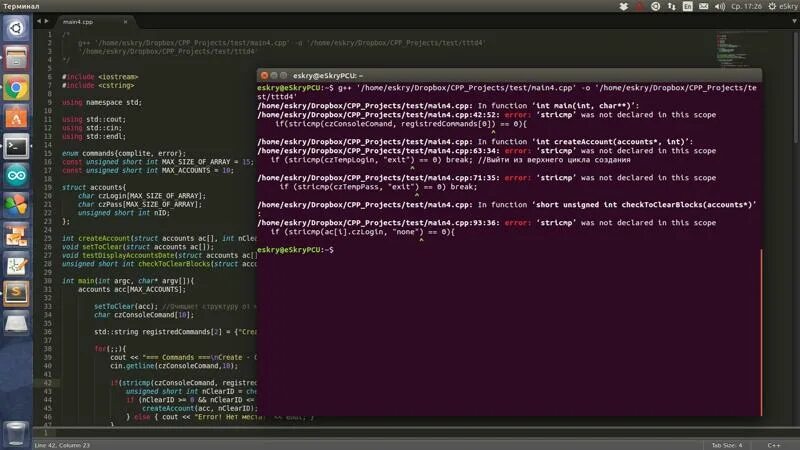This screenshot has width=800, height=450.
Task: Open the Files manager in the dock
Action: coord(16,58)
